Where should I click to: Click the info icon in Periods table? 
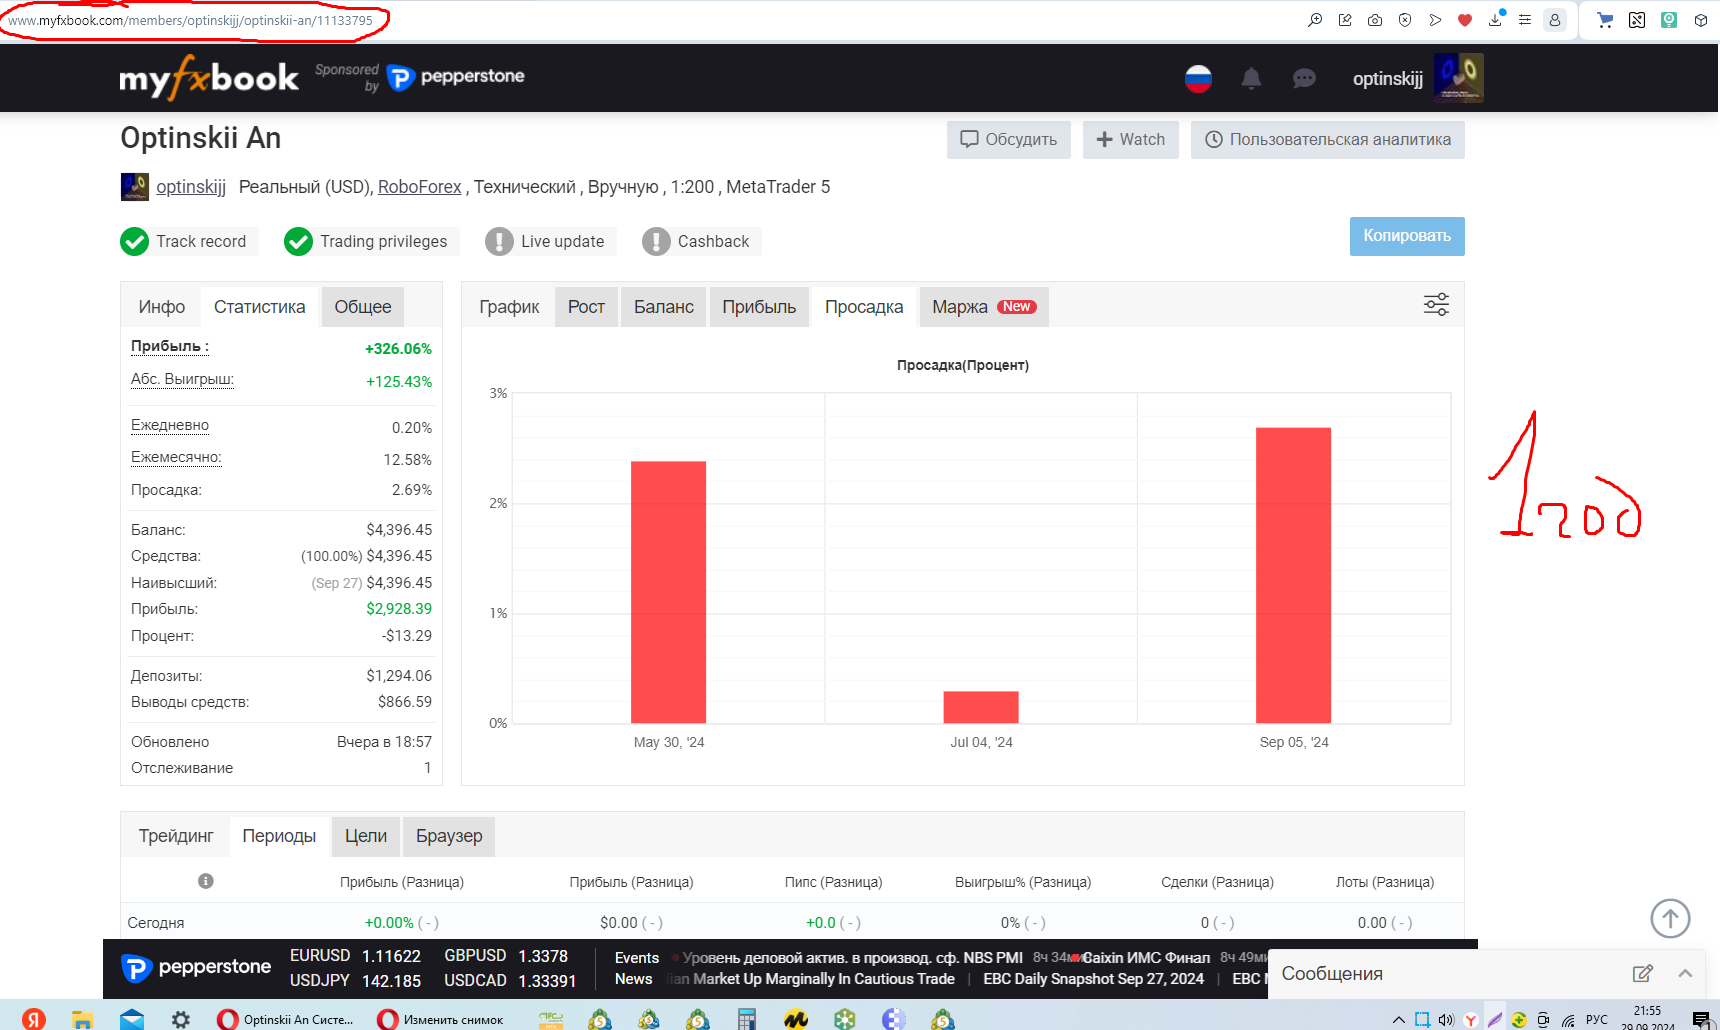206,881
